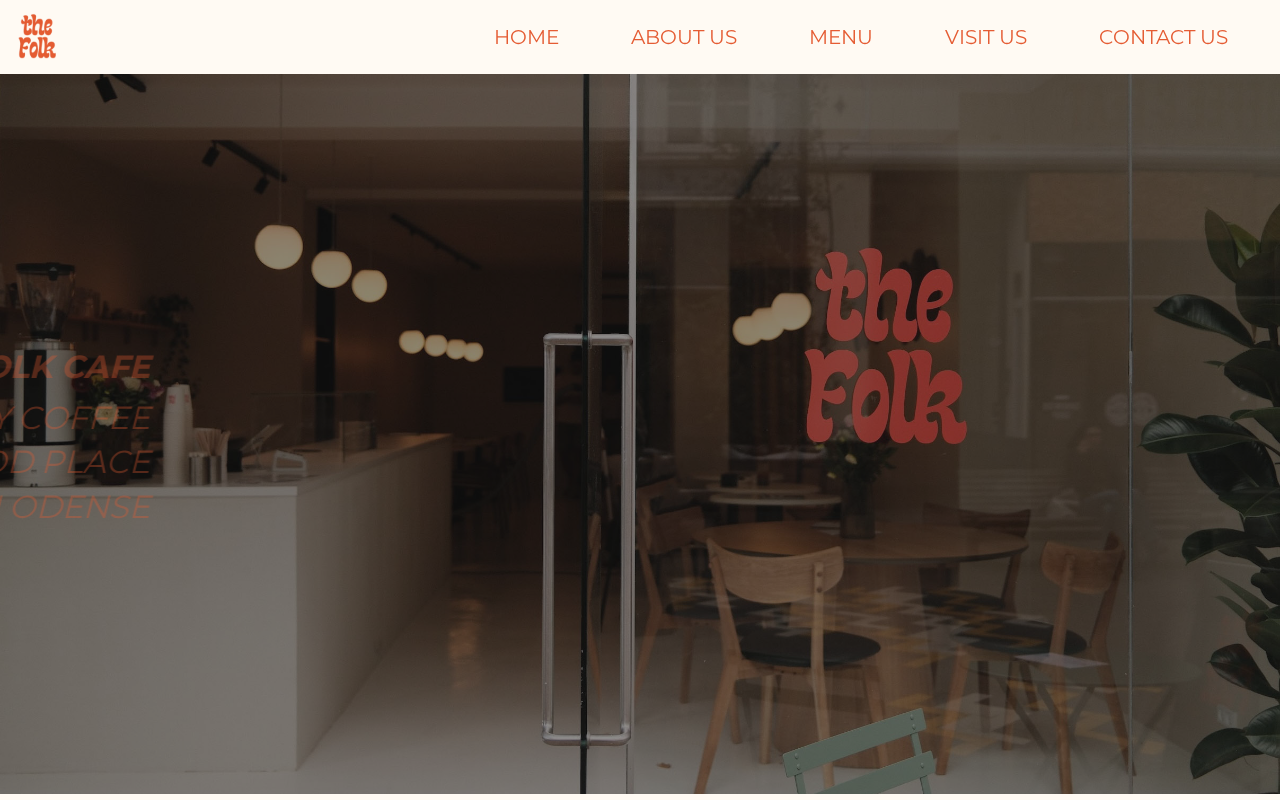This screenshot has height=800, width=1280.
Task: Click the 'ODENSE' hero text line
Action: tap(75, 507)
